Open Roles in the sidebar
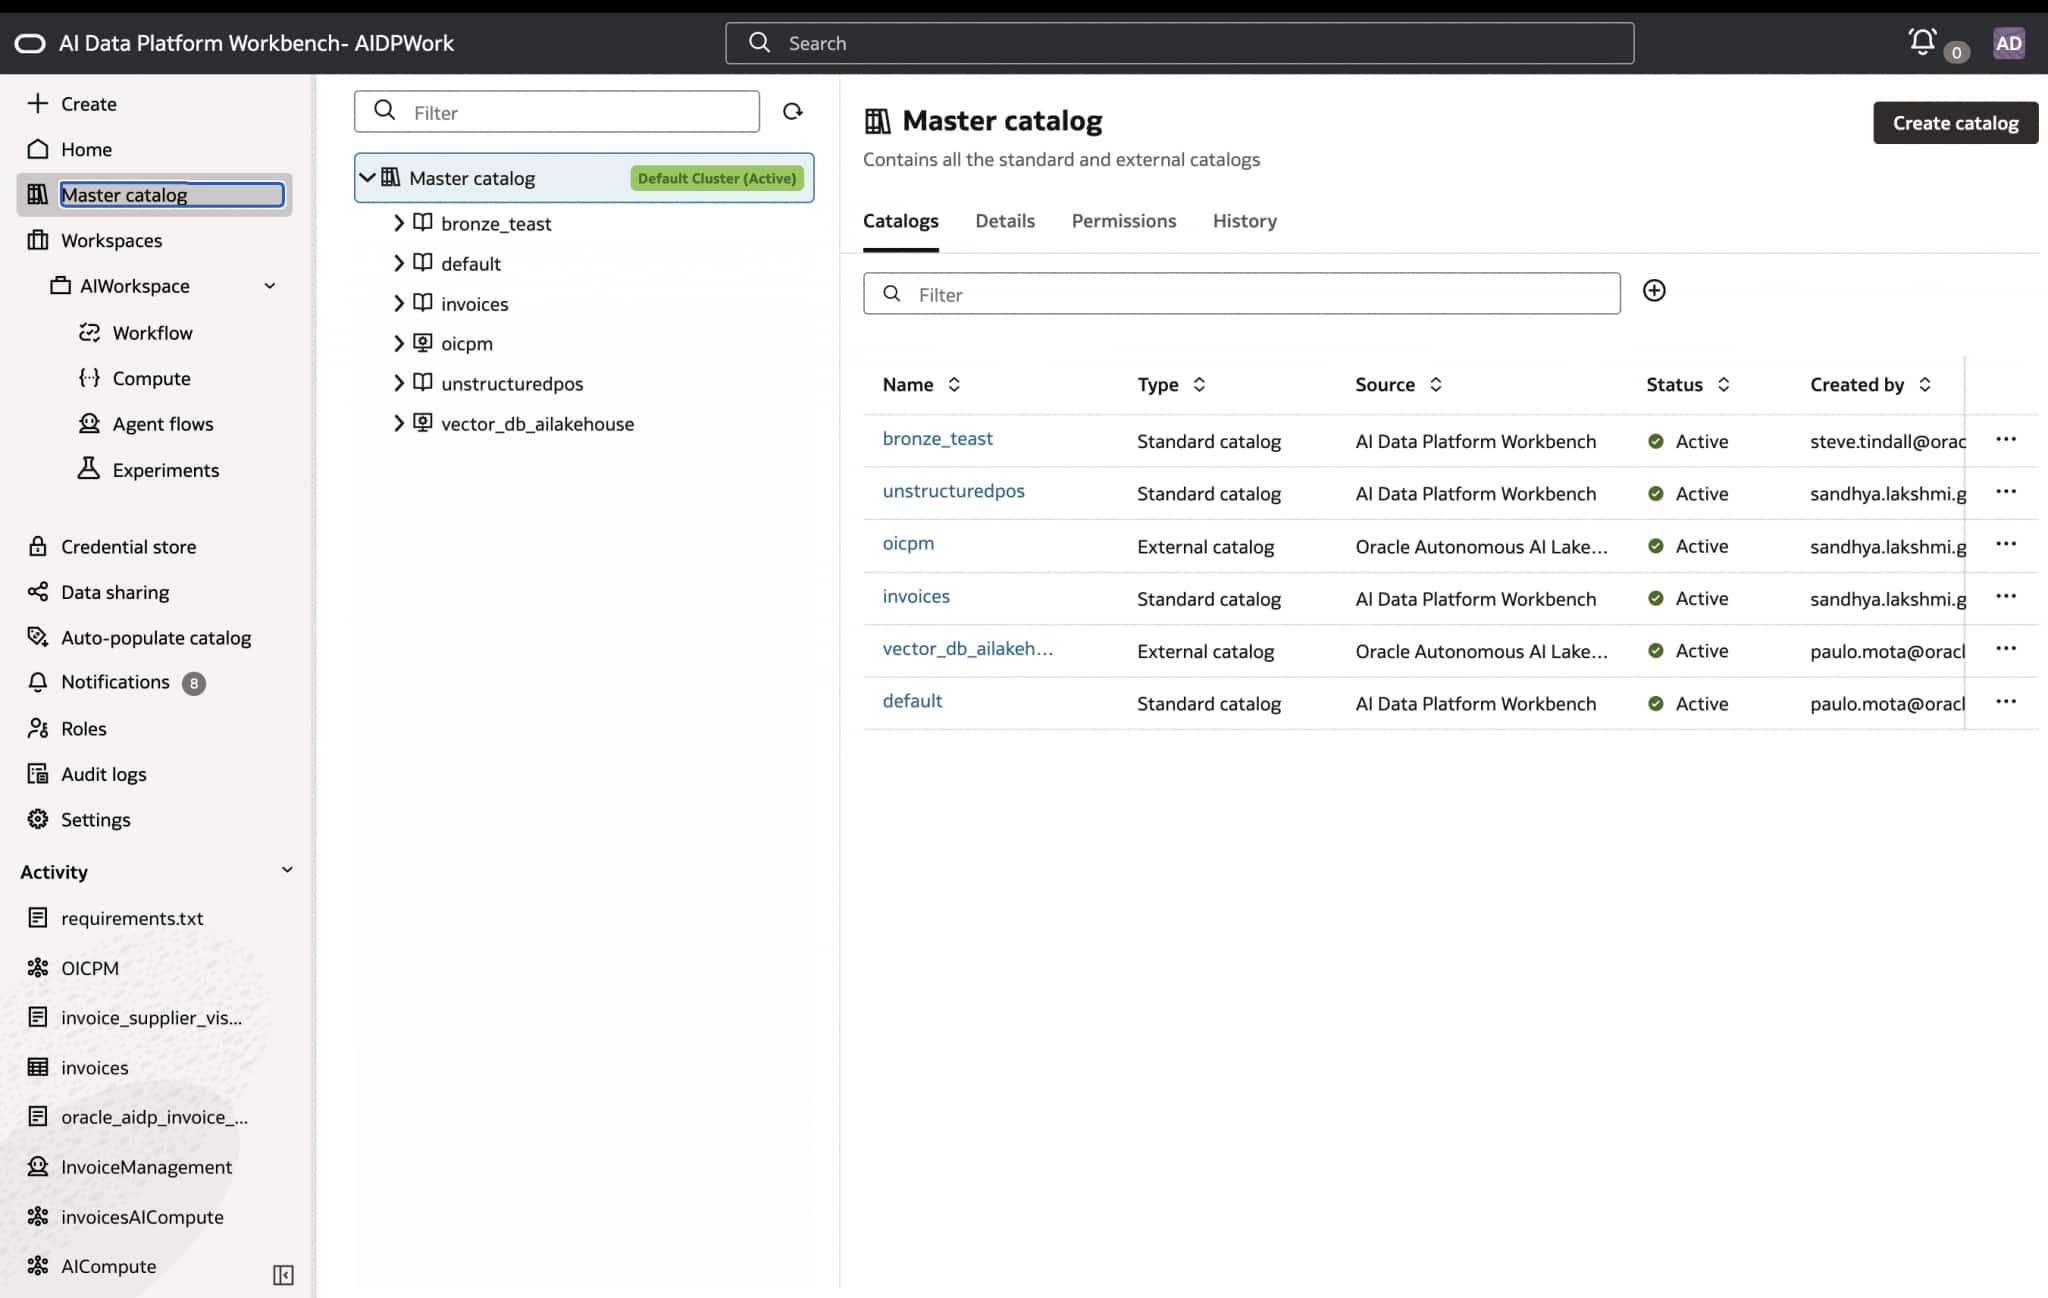The height and width of the screenshot is (1298, 2048). point(83,728)
